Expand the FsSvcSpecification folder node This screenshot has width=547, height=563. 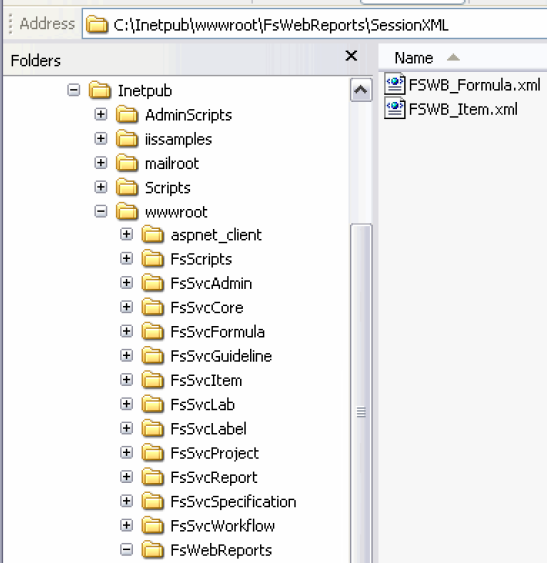(x=126, y=501)
